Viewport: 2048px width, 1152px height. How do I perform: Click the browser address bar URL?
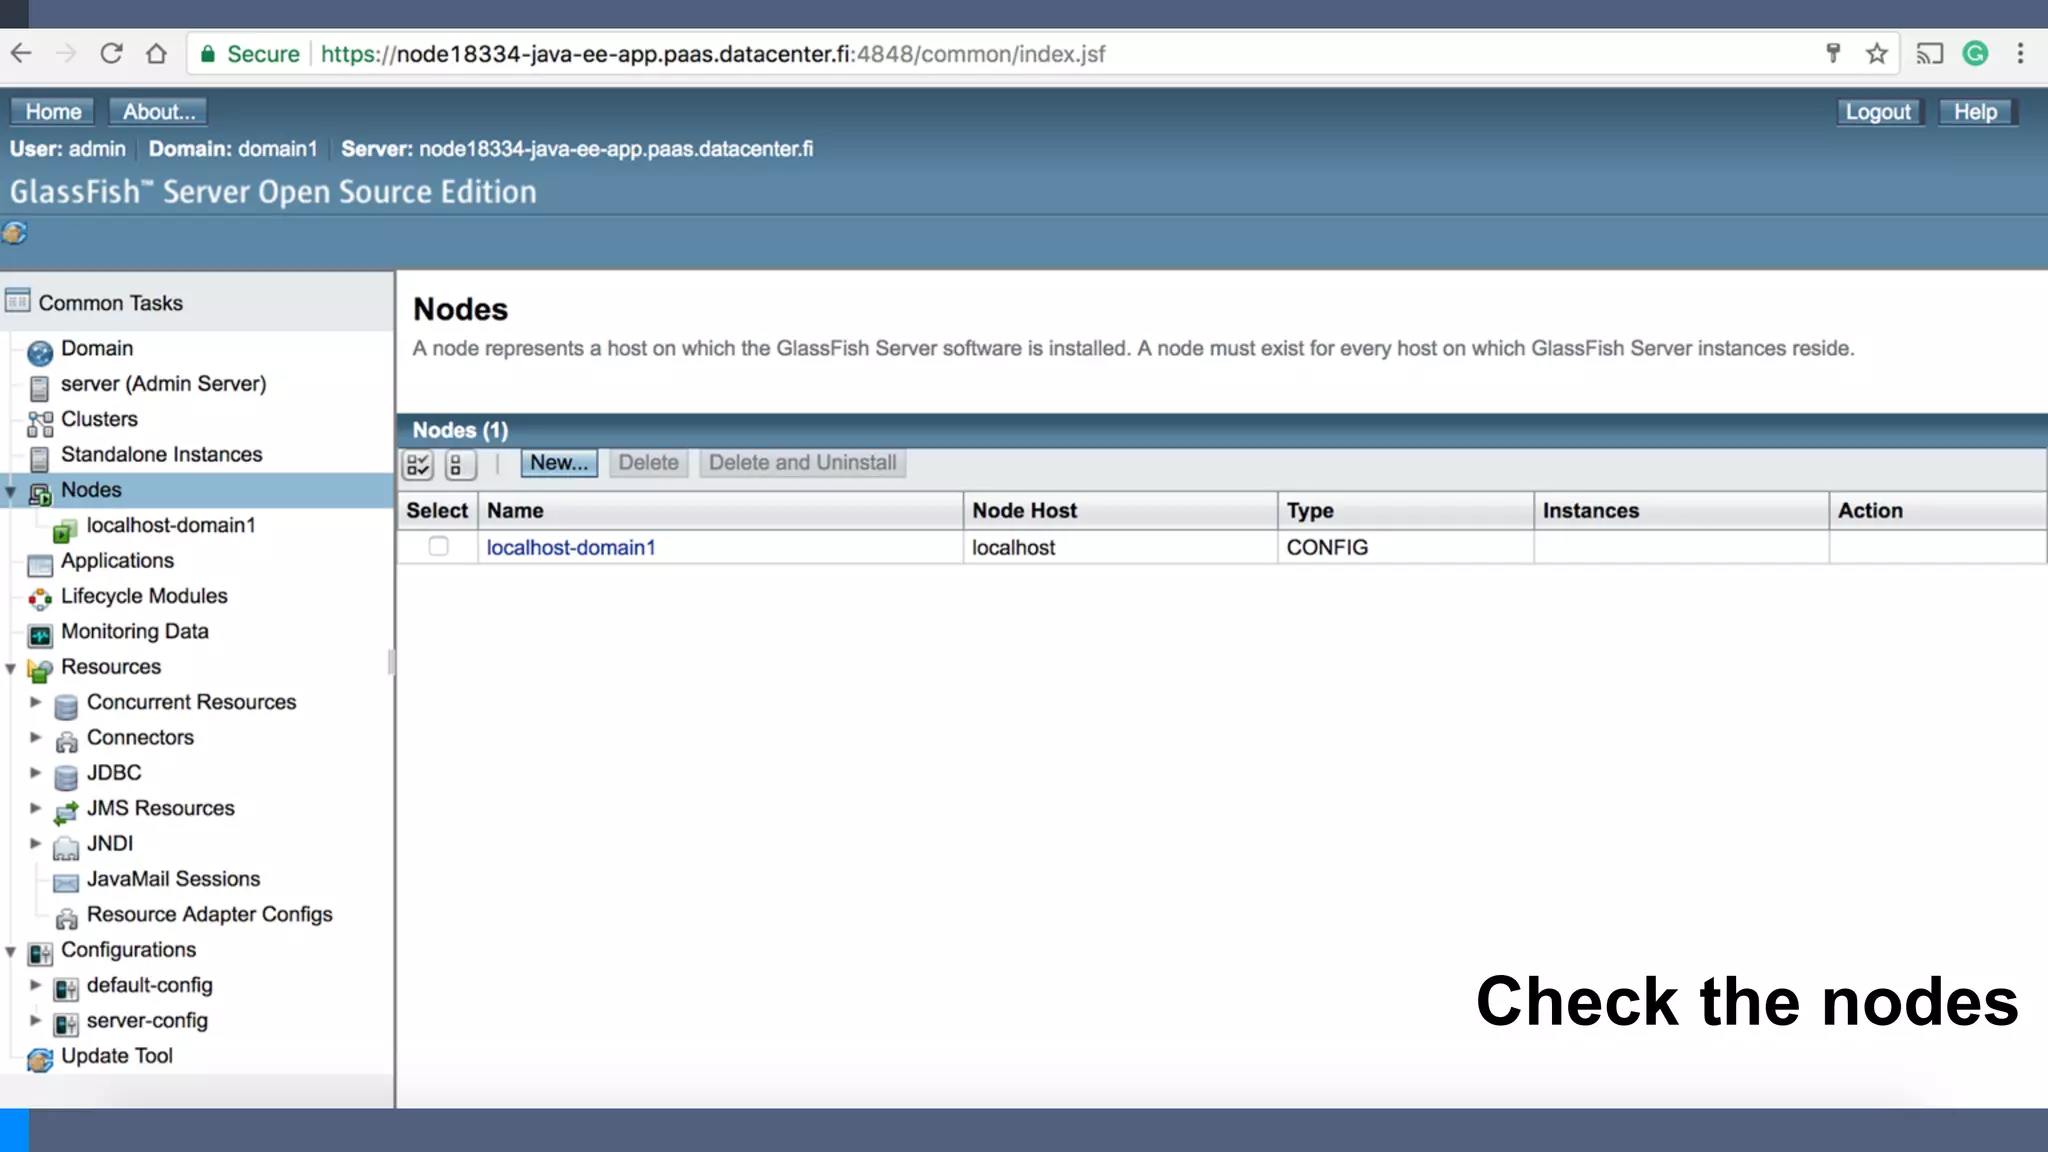(x=713, y=54)
